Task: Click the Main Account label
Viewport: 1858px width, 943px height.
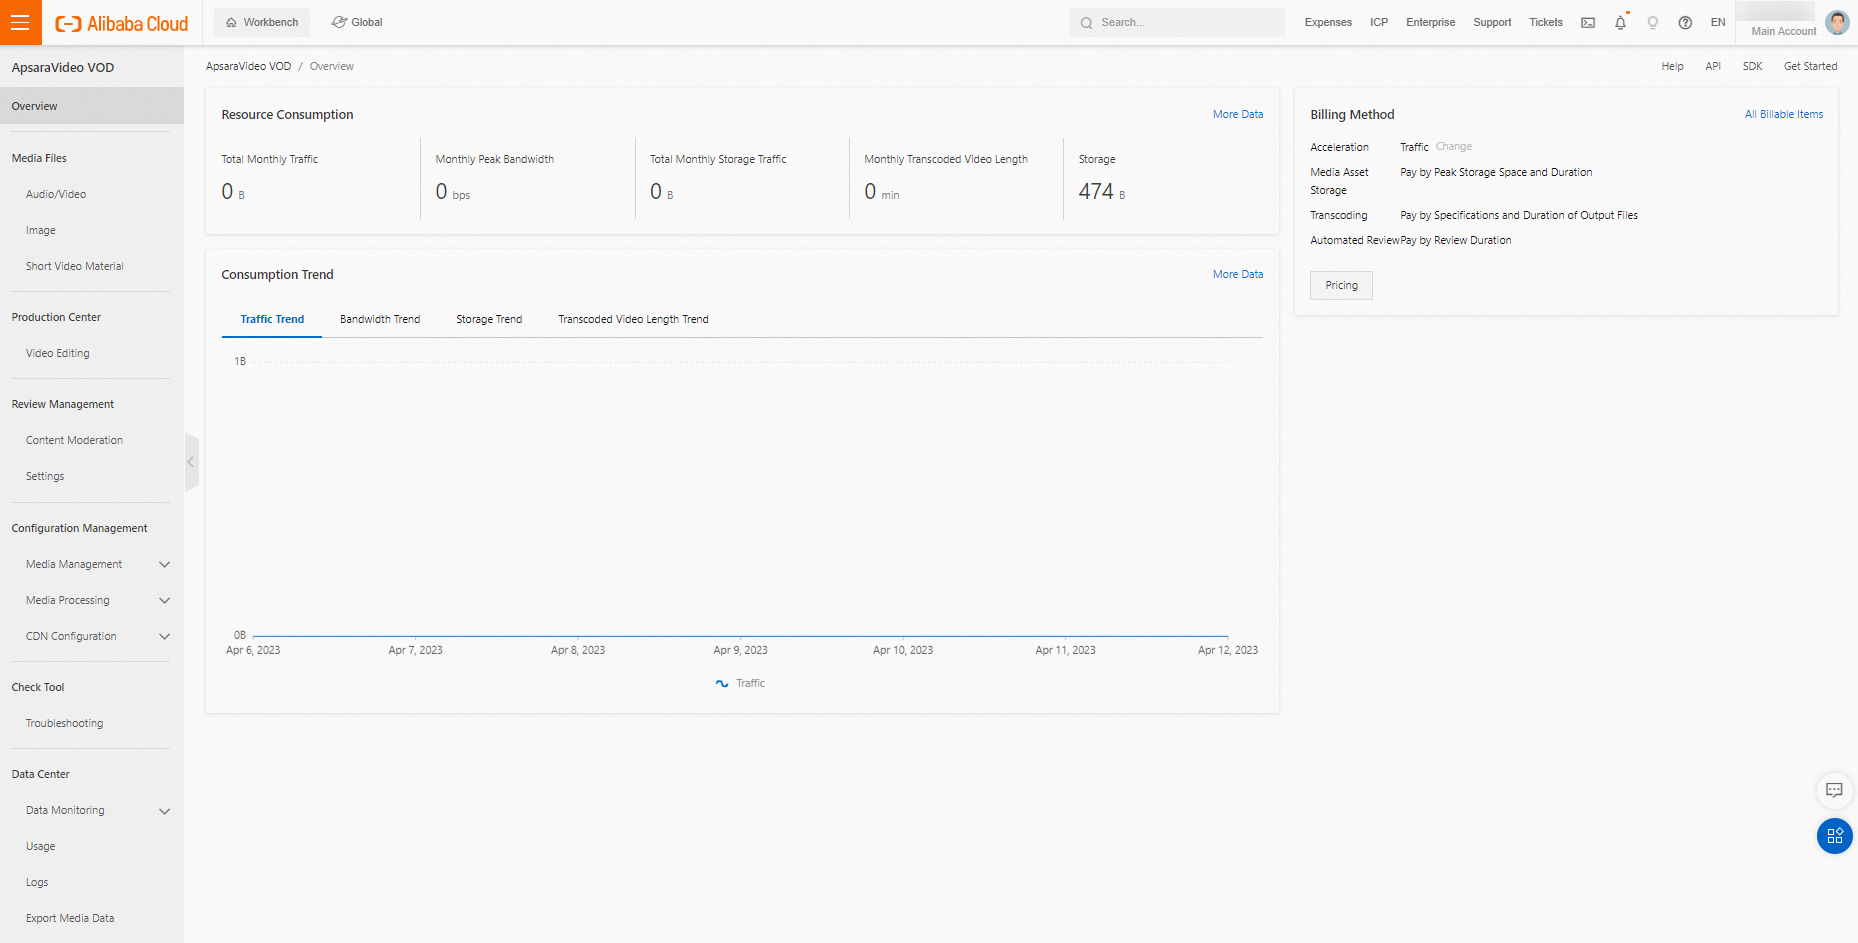Action: (1784, 31)
